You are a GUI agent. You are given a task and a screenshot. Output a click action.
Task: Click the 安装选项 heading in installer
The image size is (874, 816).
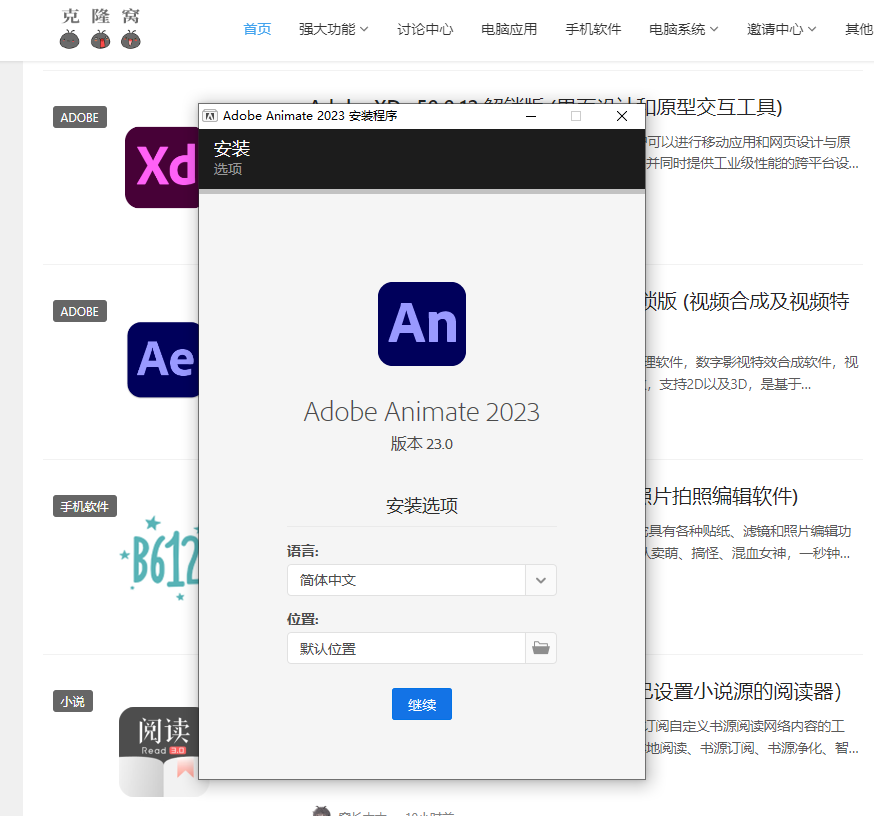[x=422, y=506]
